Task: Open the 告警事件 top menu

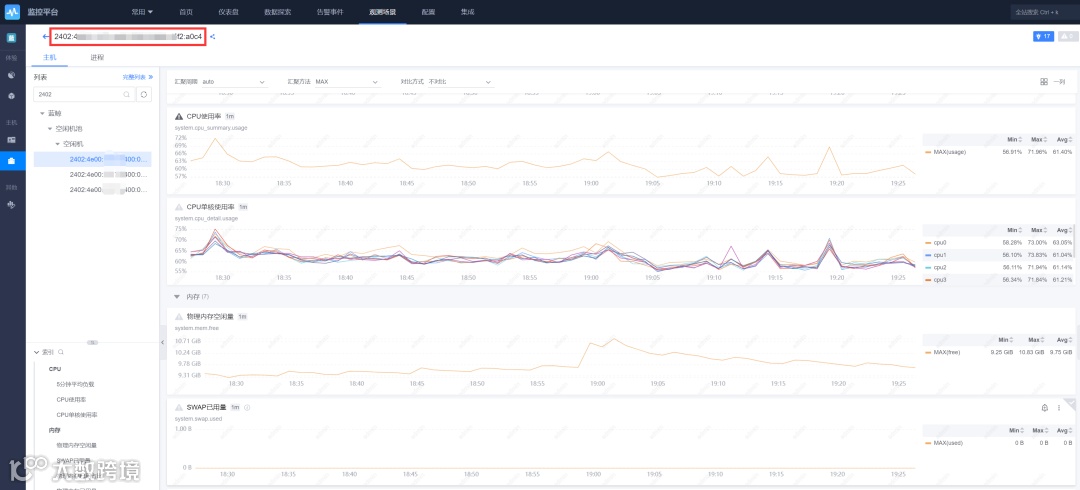Action: point(330,12)
